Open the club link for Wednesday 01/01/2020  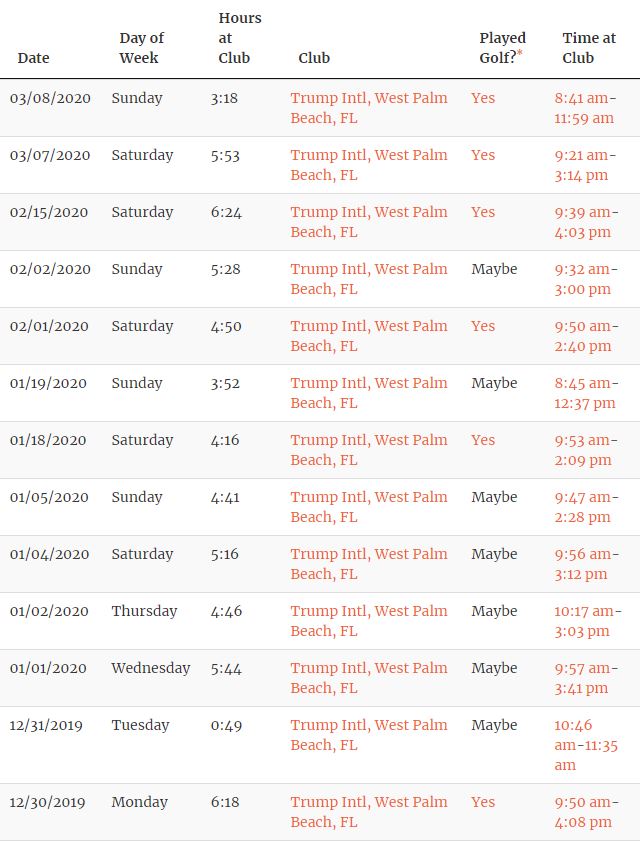tap(369, 678)
